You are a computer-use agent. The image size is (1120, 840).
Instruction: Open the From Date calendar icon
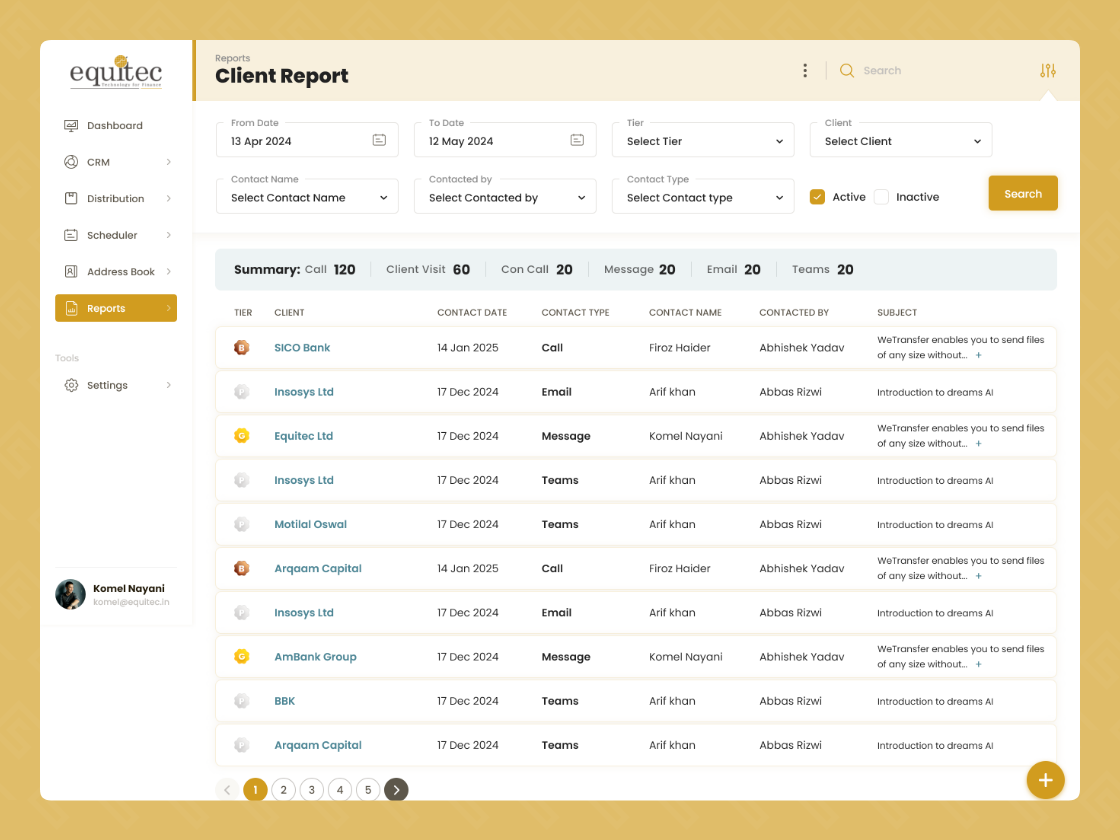379,140
